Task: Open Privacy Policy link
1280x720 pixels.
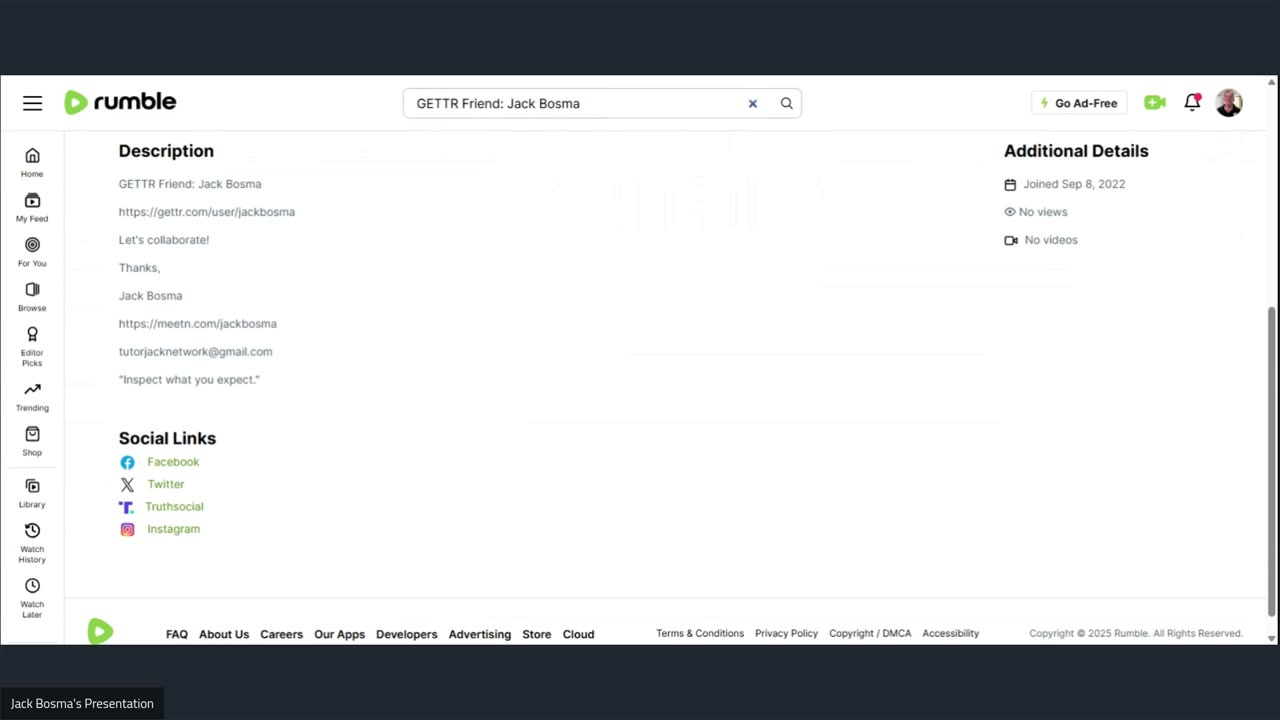Action: tap(786, 633)
